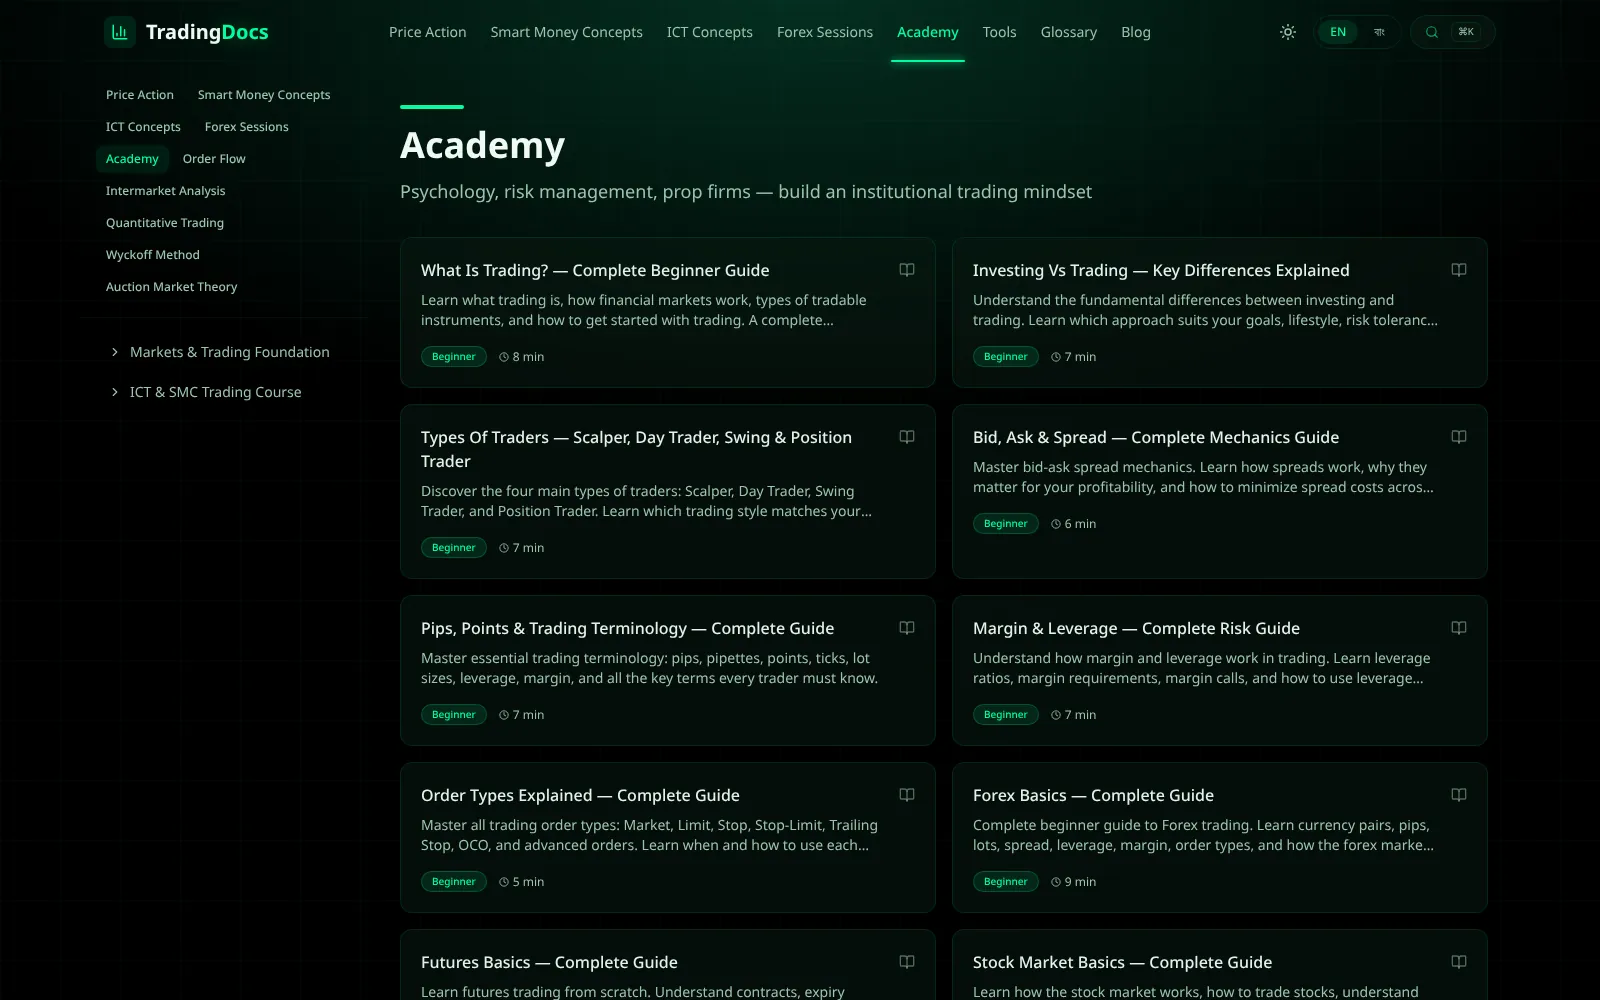
Task: Select Intermarket Analysis in the sidebar
Action: pyautogui.click(x=166, y=191)
